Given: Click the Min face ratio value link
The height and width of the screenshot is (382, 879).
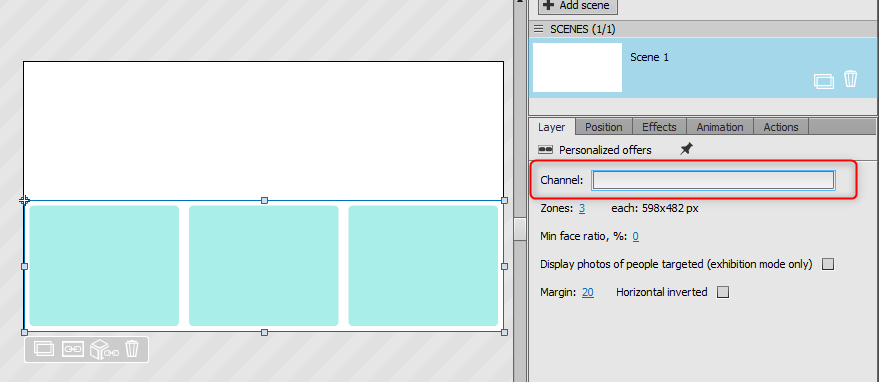Looking at the screenshot, I should click(x=636, y=237).
